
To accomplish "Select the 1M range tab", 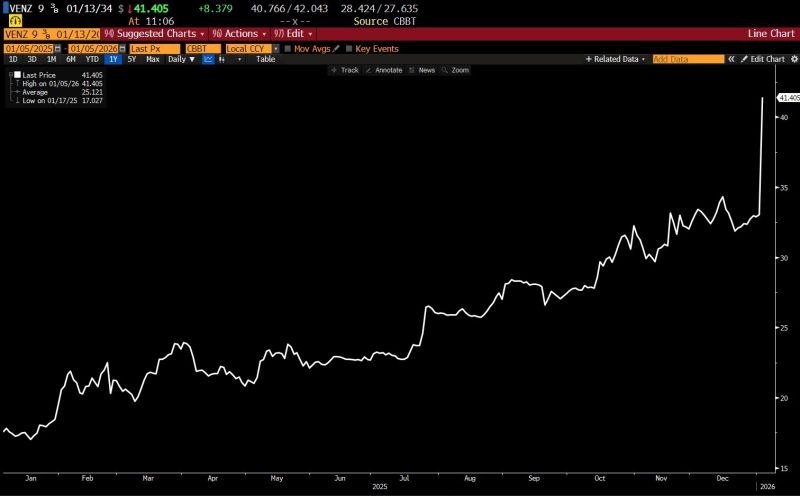I will coord(52,59).
